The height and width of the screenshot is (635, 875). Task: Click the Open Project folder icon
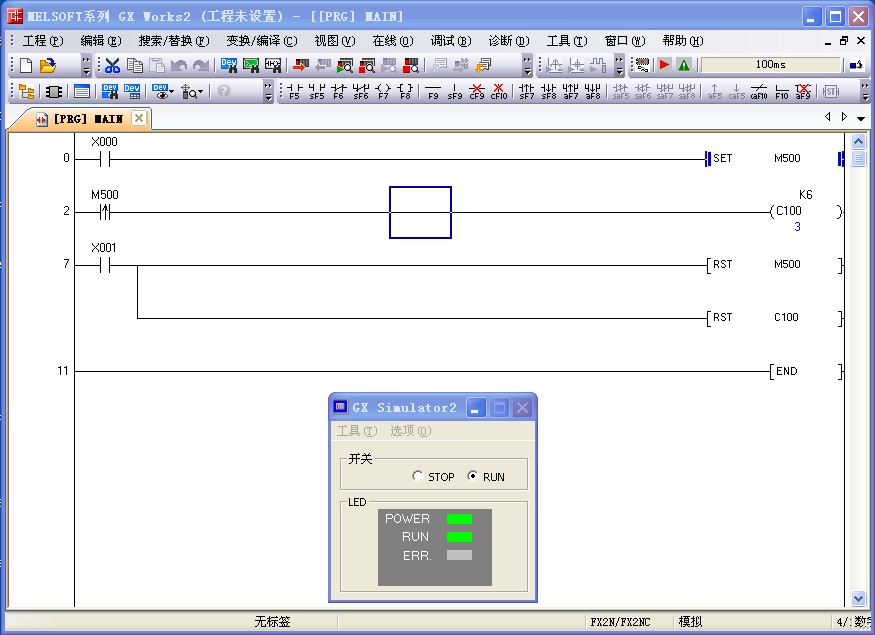(47, 65)
